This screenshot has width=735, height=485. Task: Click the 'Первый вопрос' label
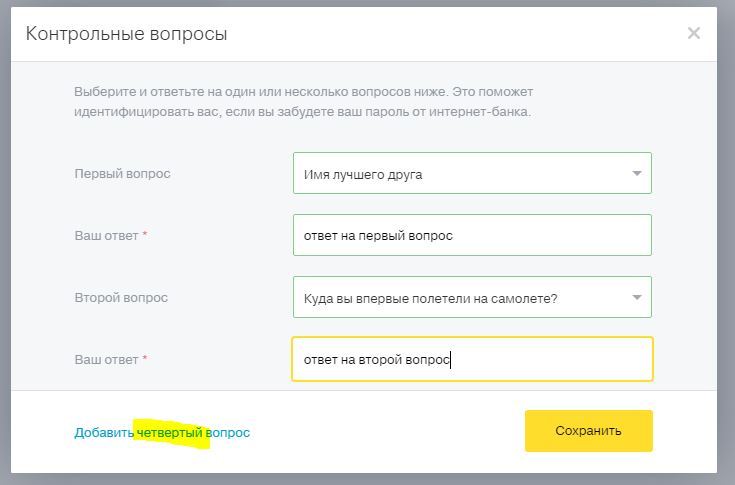122,174
